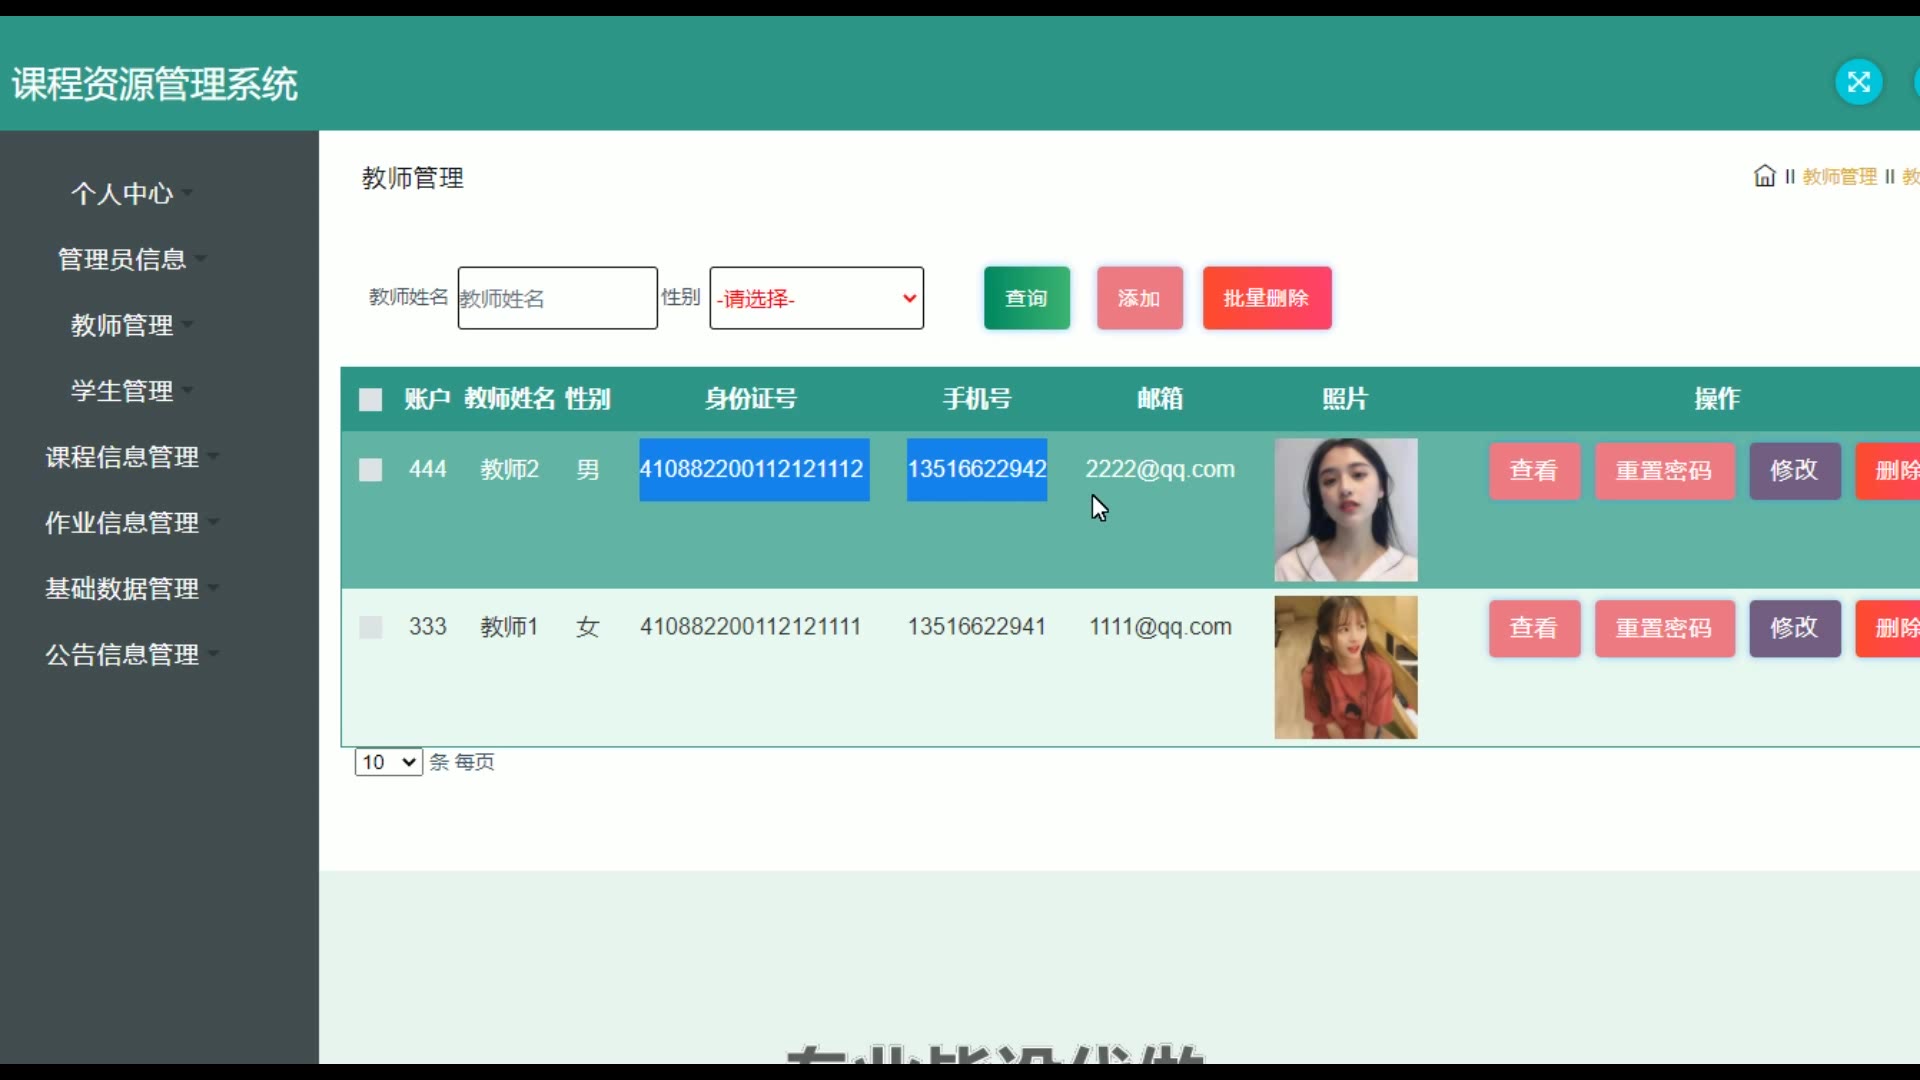Click 重置密码 for teacher 教师1
This screenshot has height=1080, width=1920.
pyautogui.click(x=1664, y=628)
